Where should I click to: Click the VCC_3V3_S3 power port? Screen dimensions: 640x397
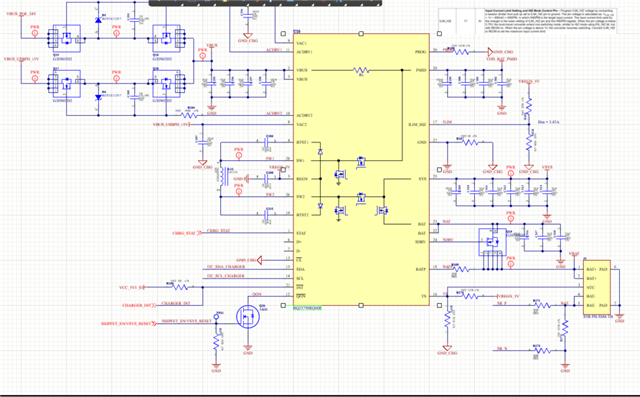pos(132,287)
